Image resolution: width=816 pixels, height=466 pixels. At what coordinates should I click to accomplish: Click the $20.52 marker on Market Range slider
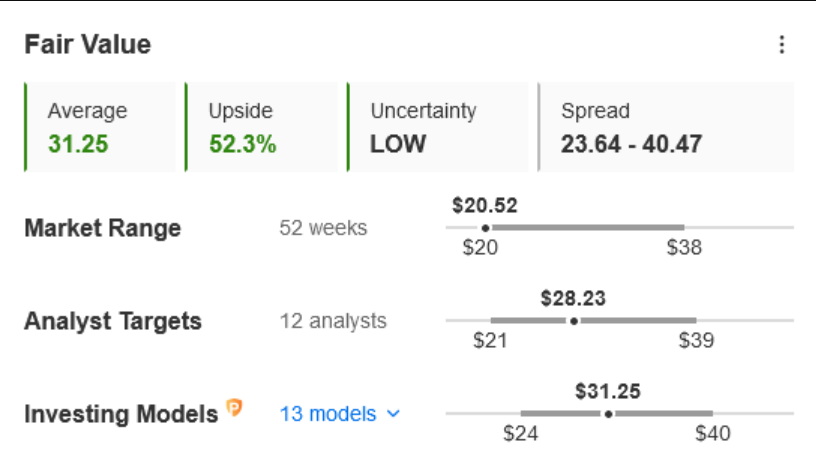tap(485, 228)
